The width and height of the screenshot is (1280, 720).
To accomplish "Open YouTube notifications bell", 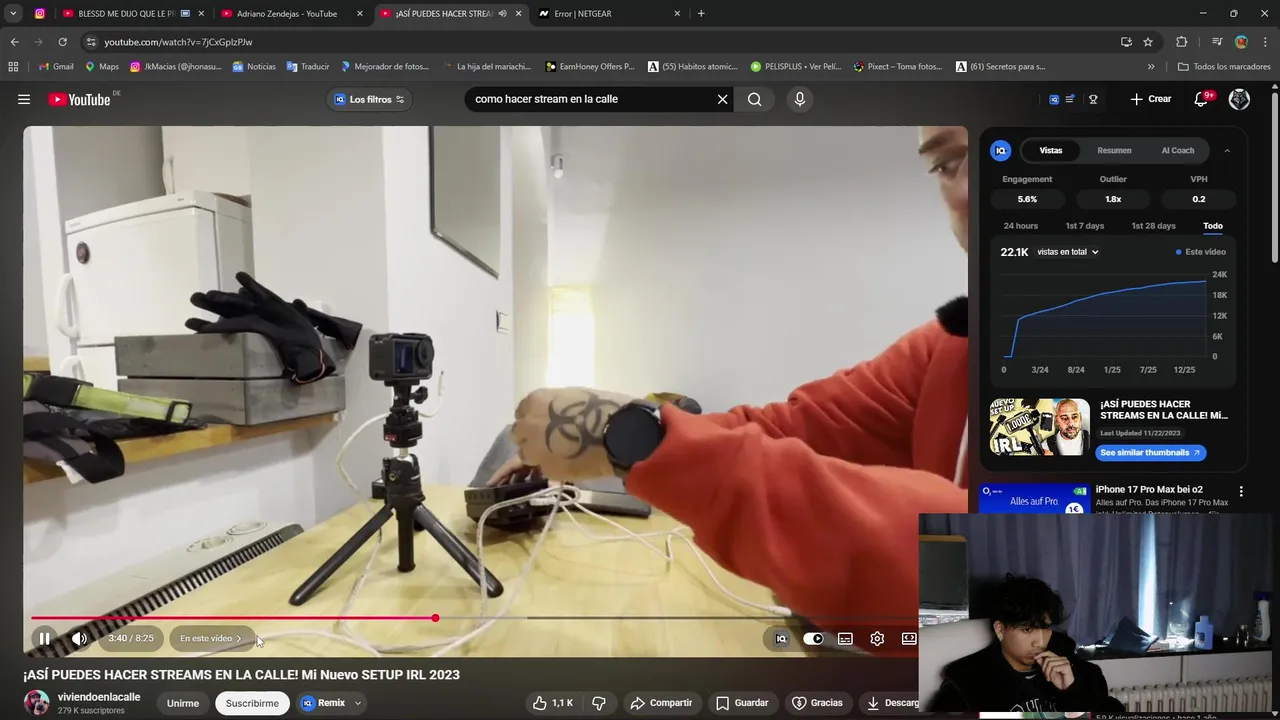I will [x=1202, y=99].
